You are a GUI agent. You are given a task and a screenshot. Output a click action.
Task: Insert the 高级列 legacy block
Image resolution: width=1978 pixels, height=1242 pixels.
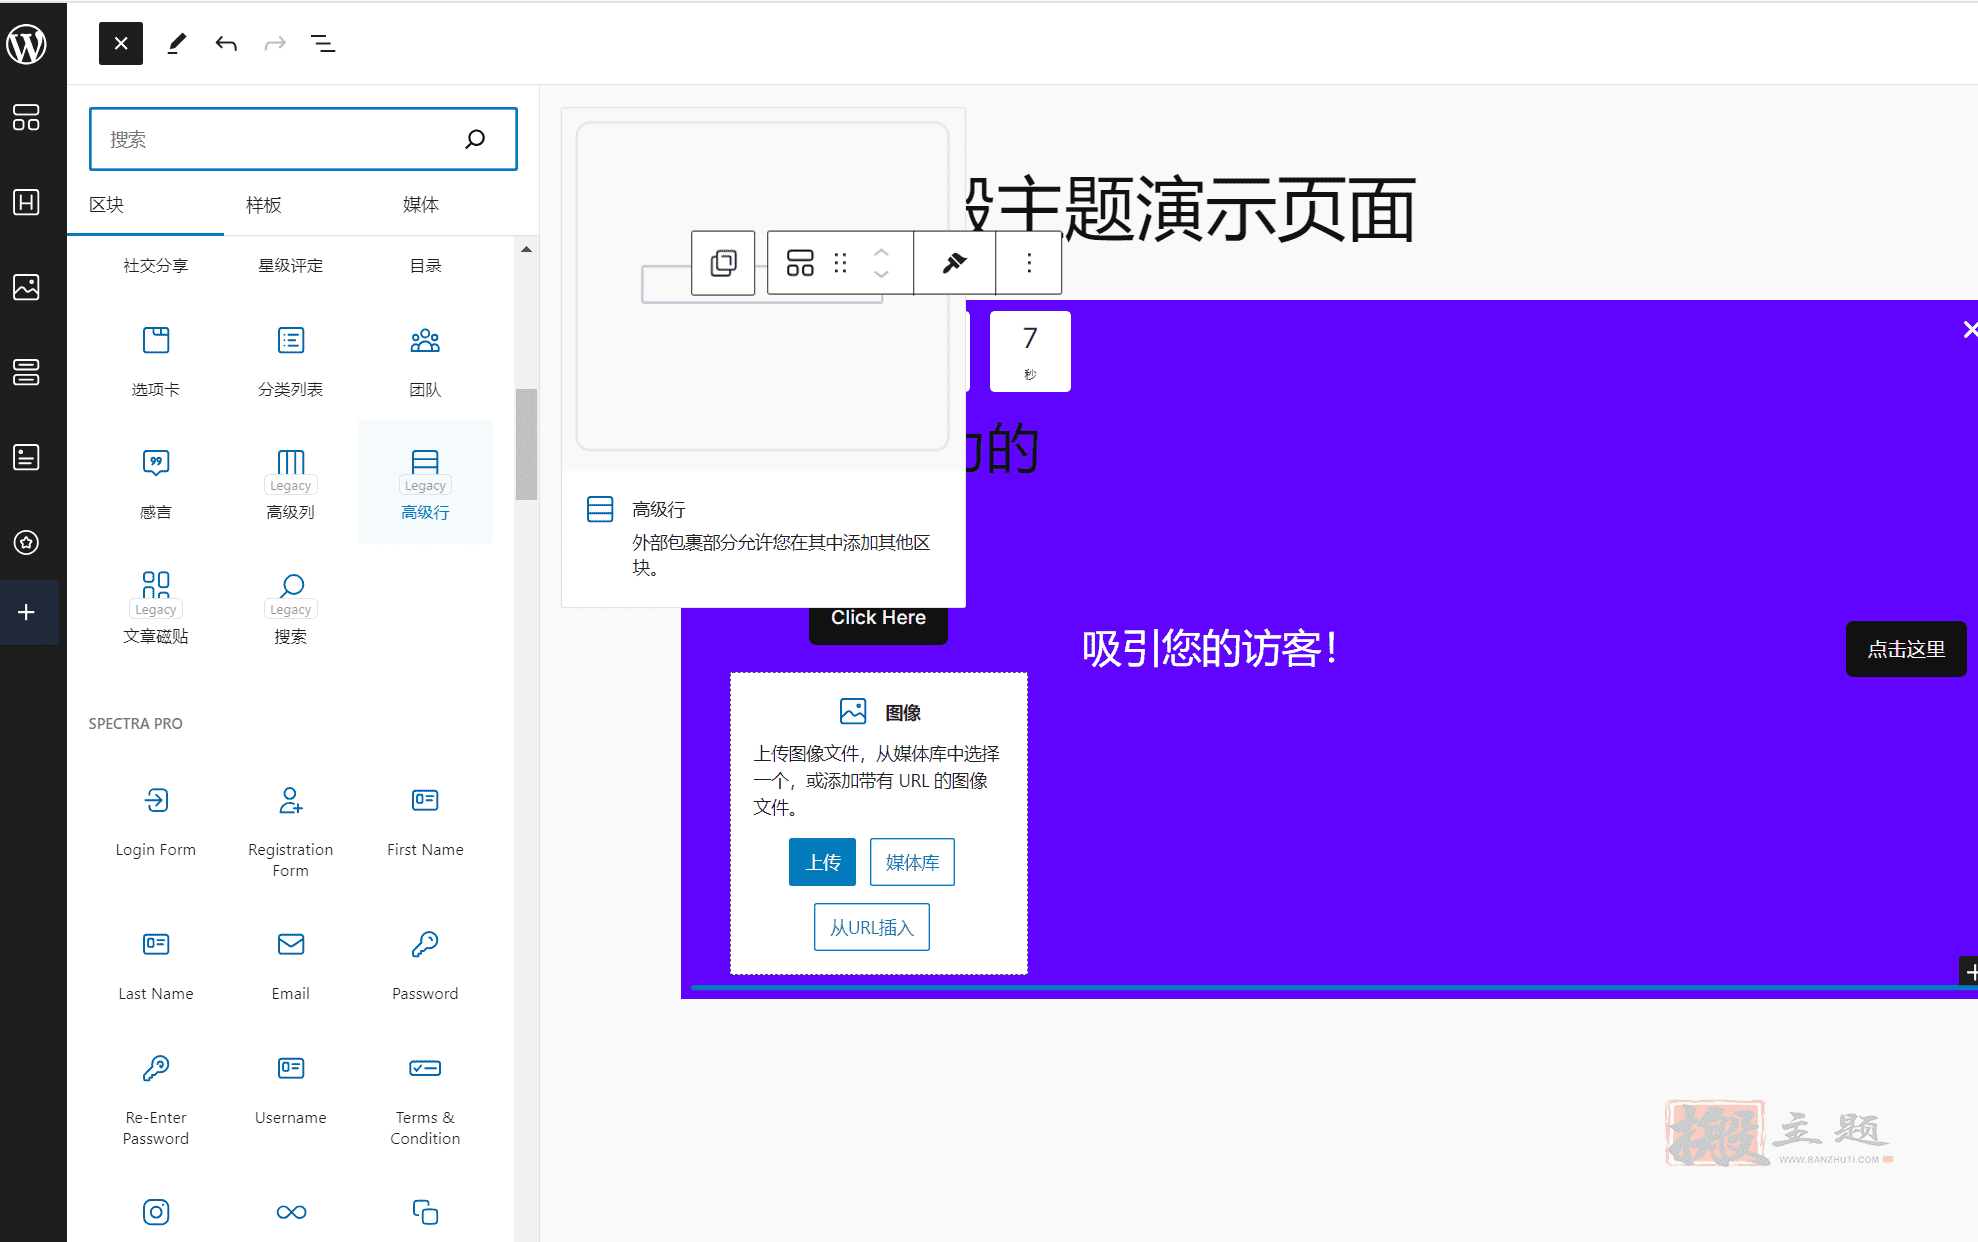(291, 483)
